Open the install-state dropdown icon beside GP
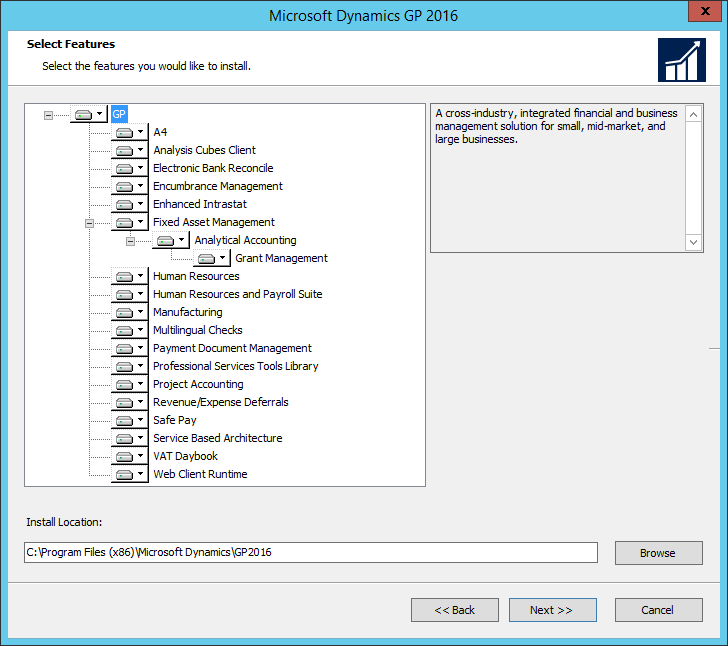 point(89,114)
